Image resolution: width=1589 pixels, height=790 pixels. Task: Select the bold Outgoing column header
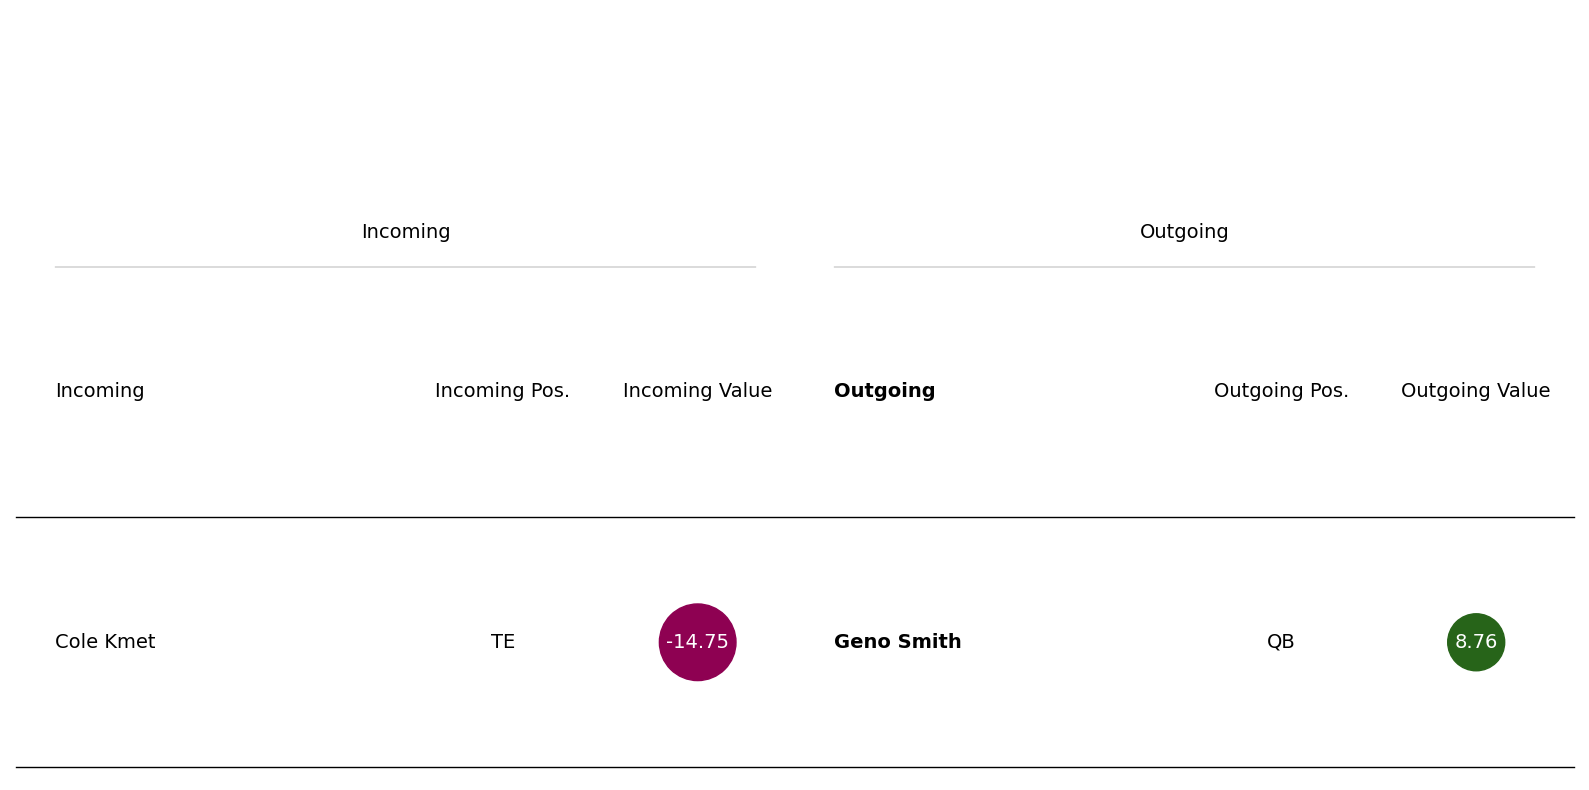[x=885, y=391]
